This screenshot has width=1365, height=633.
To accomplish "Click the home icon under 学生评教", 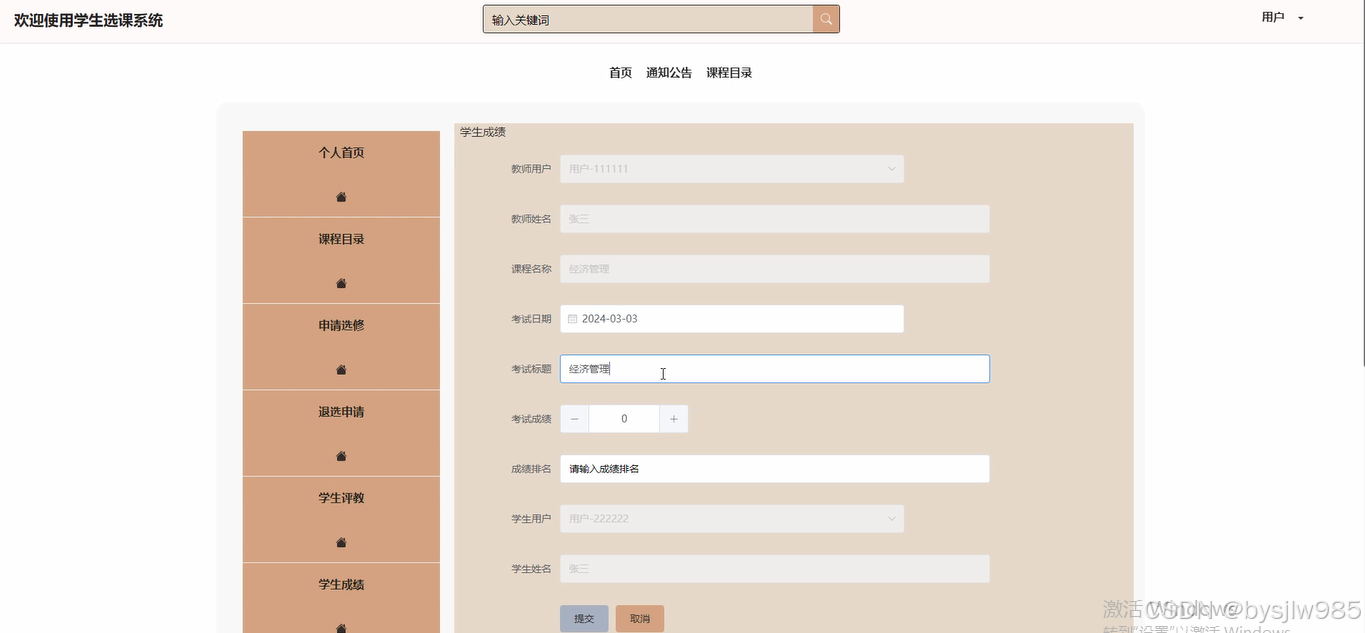I will pyautogui.click(x=340, y=541).
